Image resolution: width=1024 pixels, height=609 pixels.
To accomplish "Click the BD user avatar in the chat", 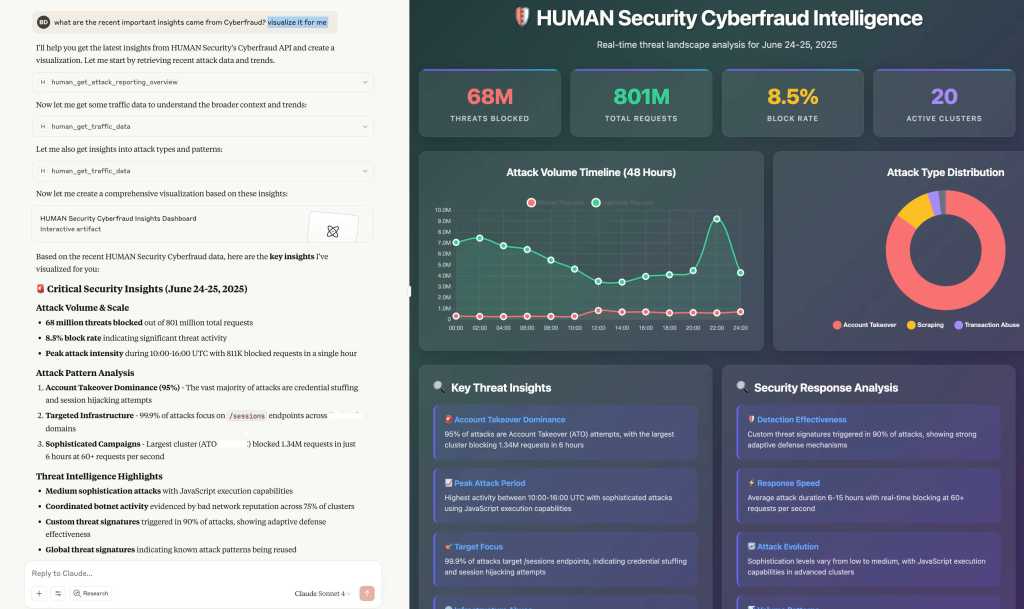I will (43, 22).
